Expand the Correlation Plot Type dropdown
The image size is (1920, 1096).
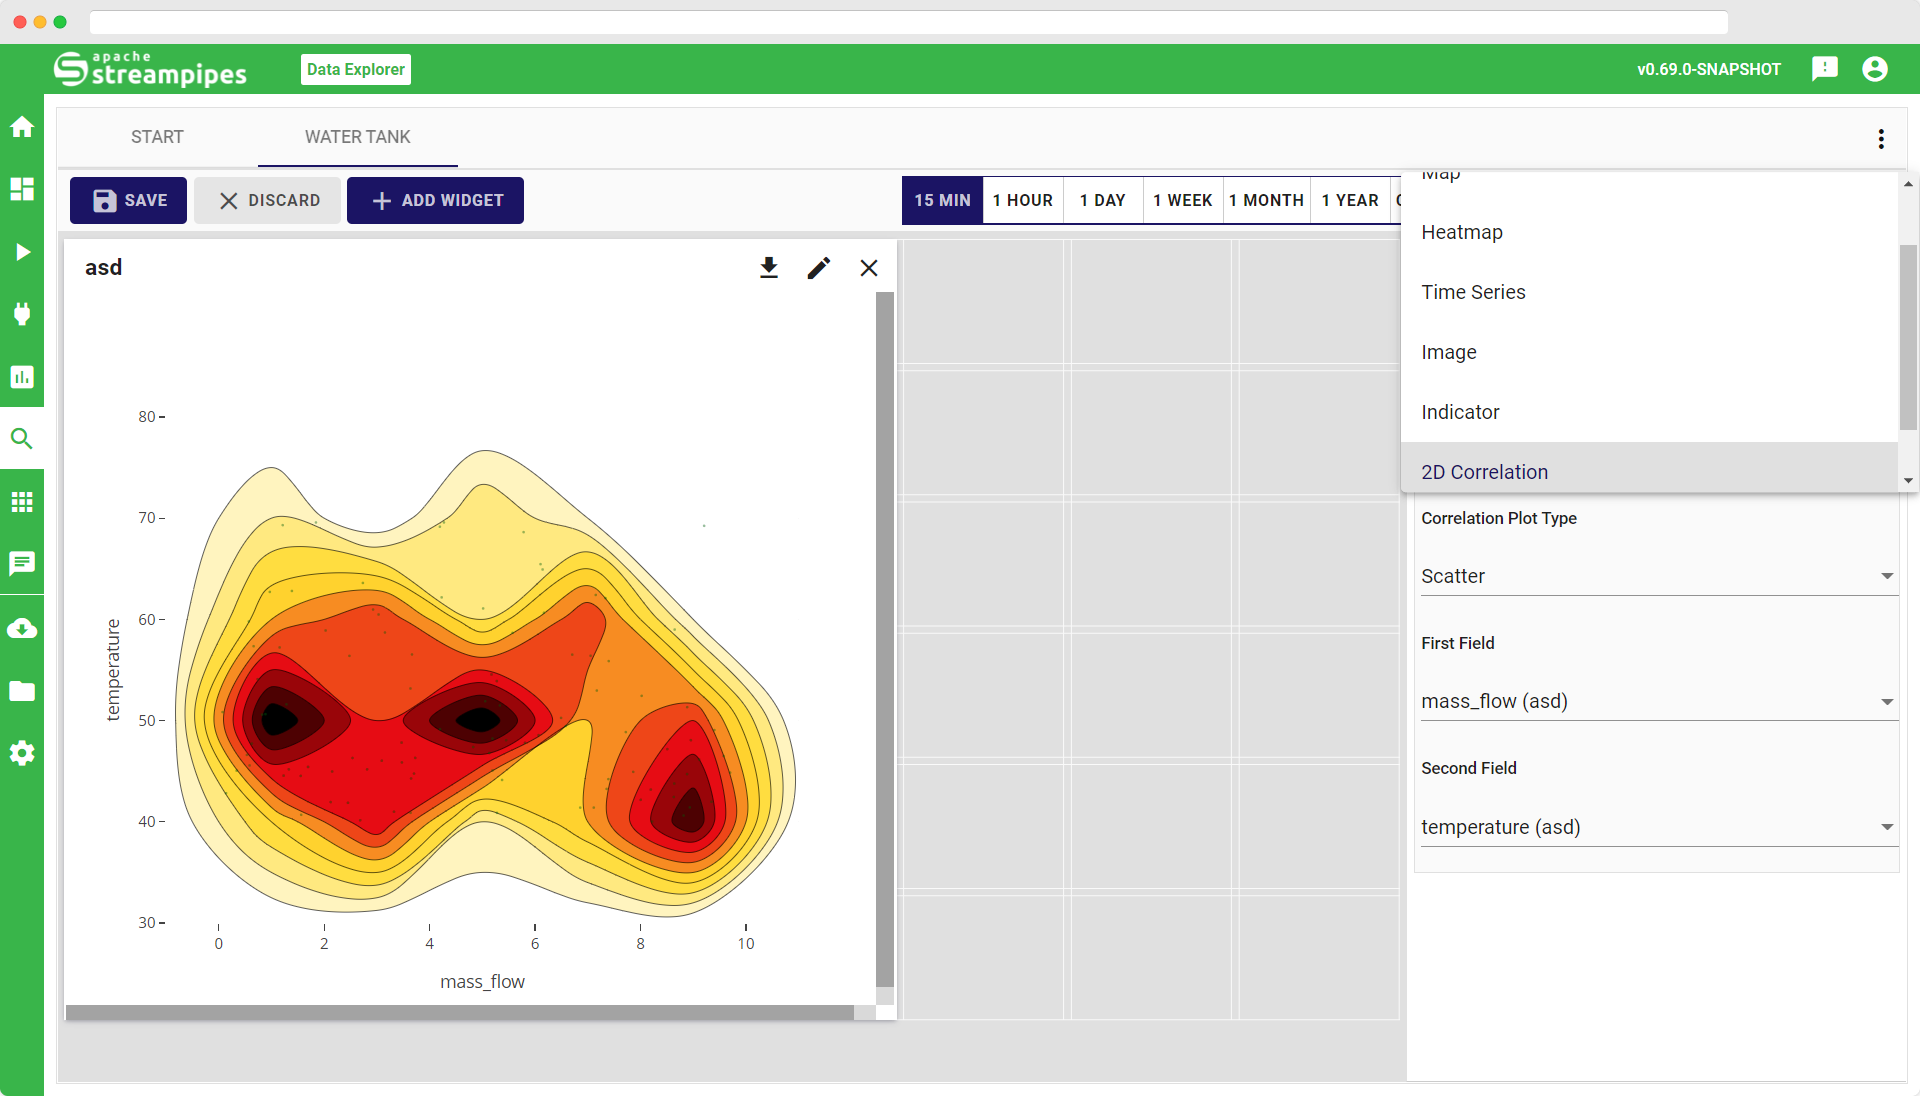(1658, 576)
